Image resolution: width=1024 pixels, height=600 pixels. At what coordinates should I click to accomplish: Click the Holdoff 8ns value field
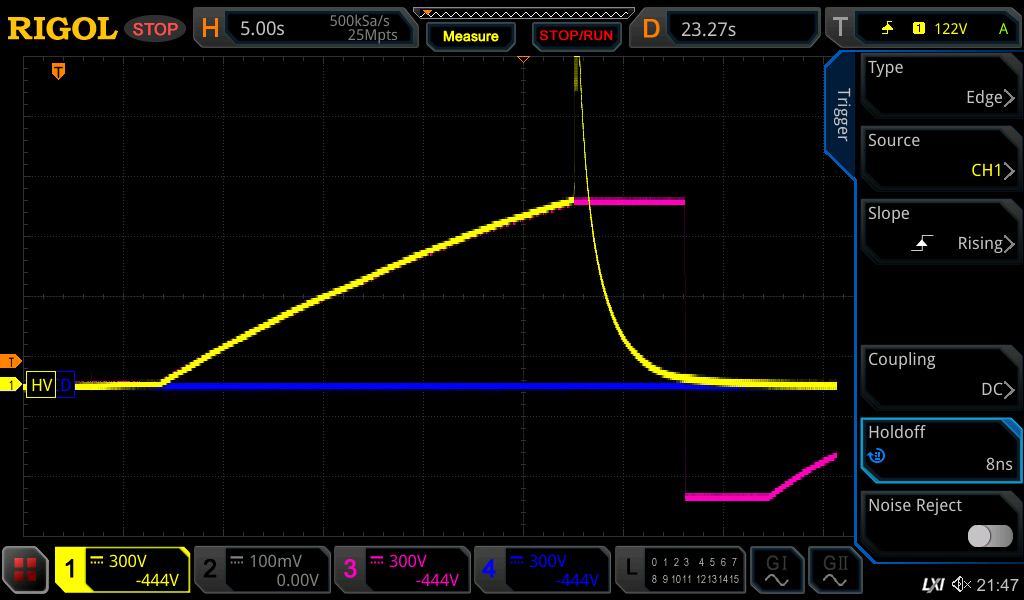pyautogui.click(x=940, y=448)
